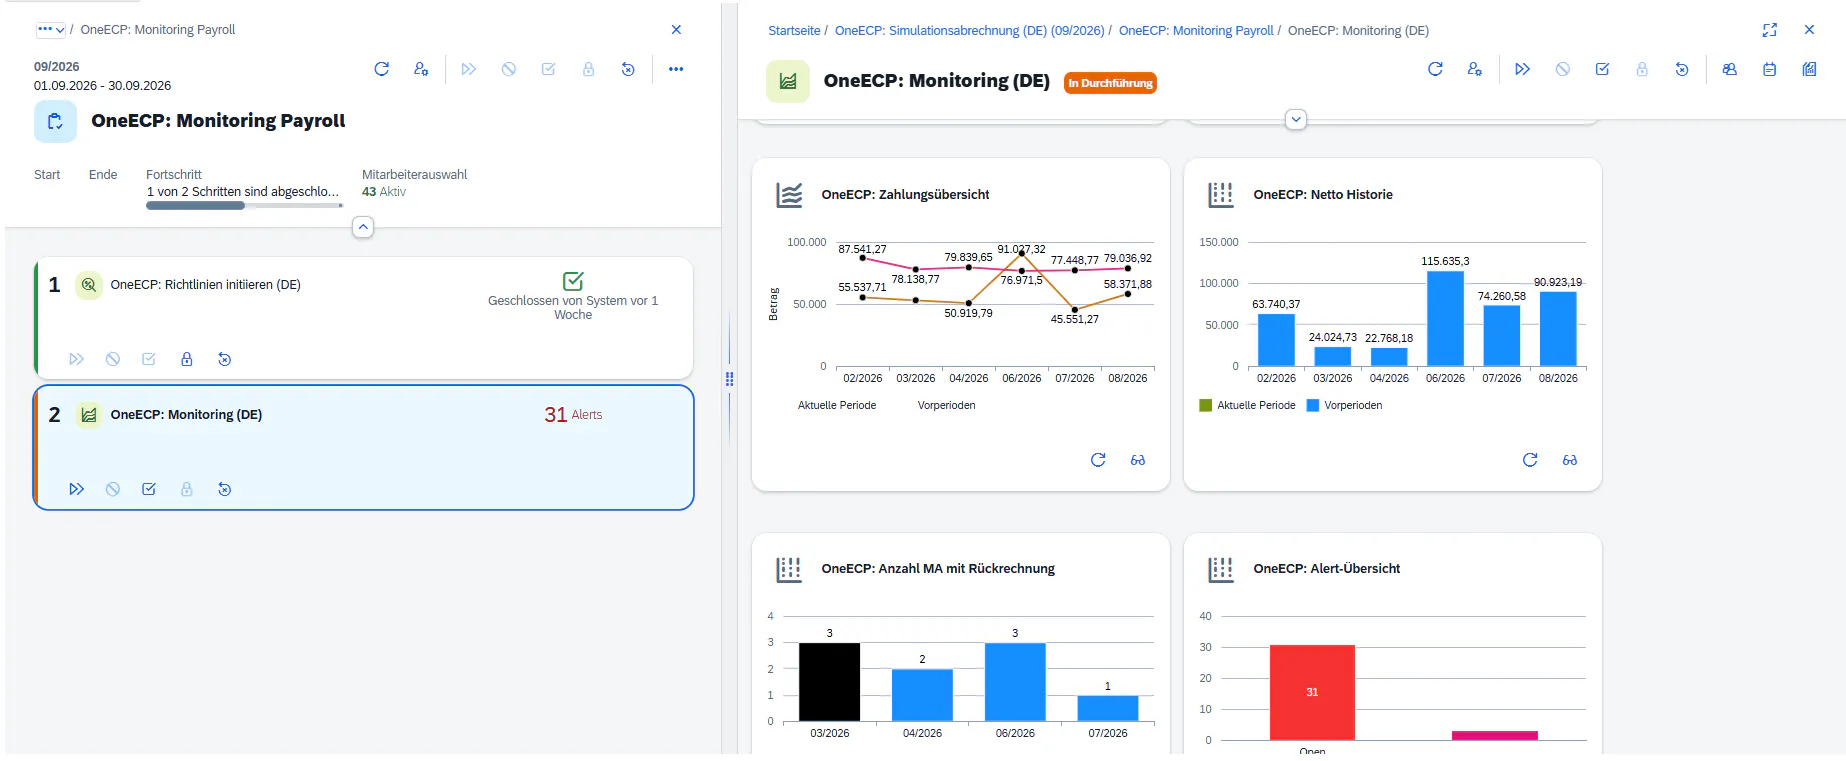Confirm step 2 using its checkmark icon
Viewport: 1846px width, 761px height.
pos(149,489)
